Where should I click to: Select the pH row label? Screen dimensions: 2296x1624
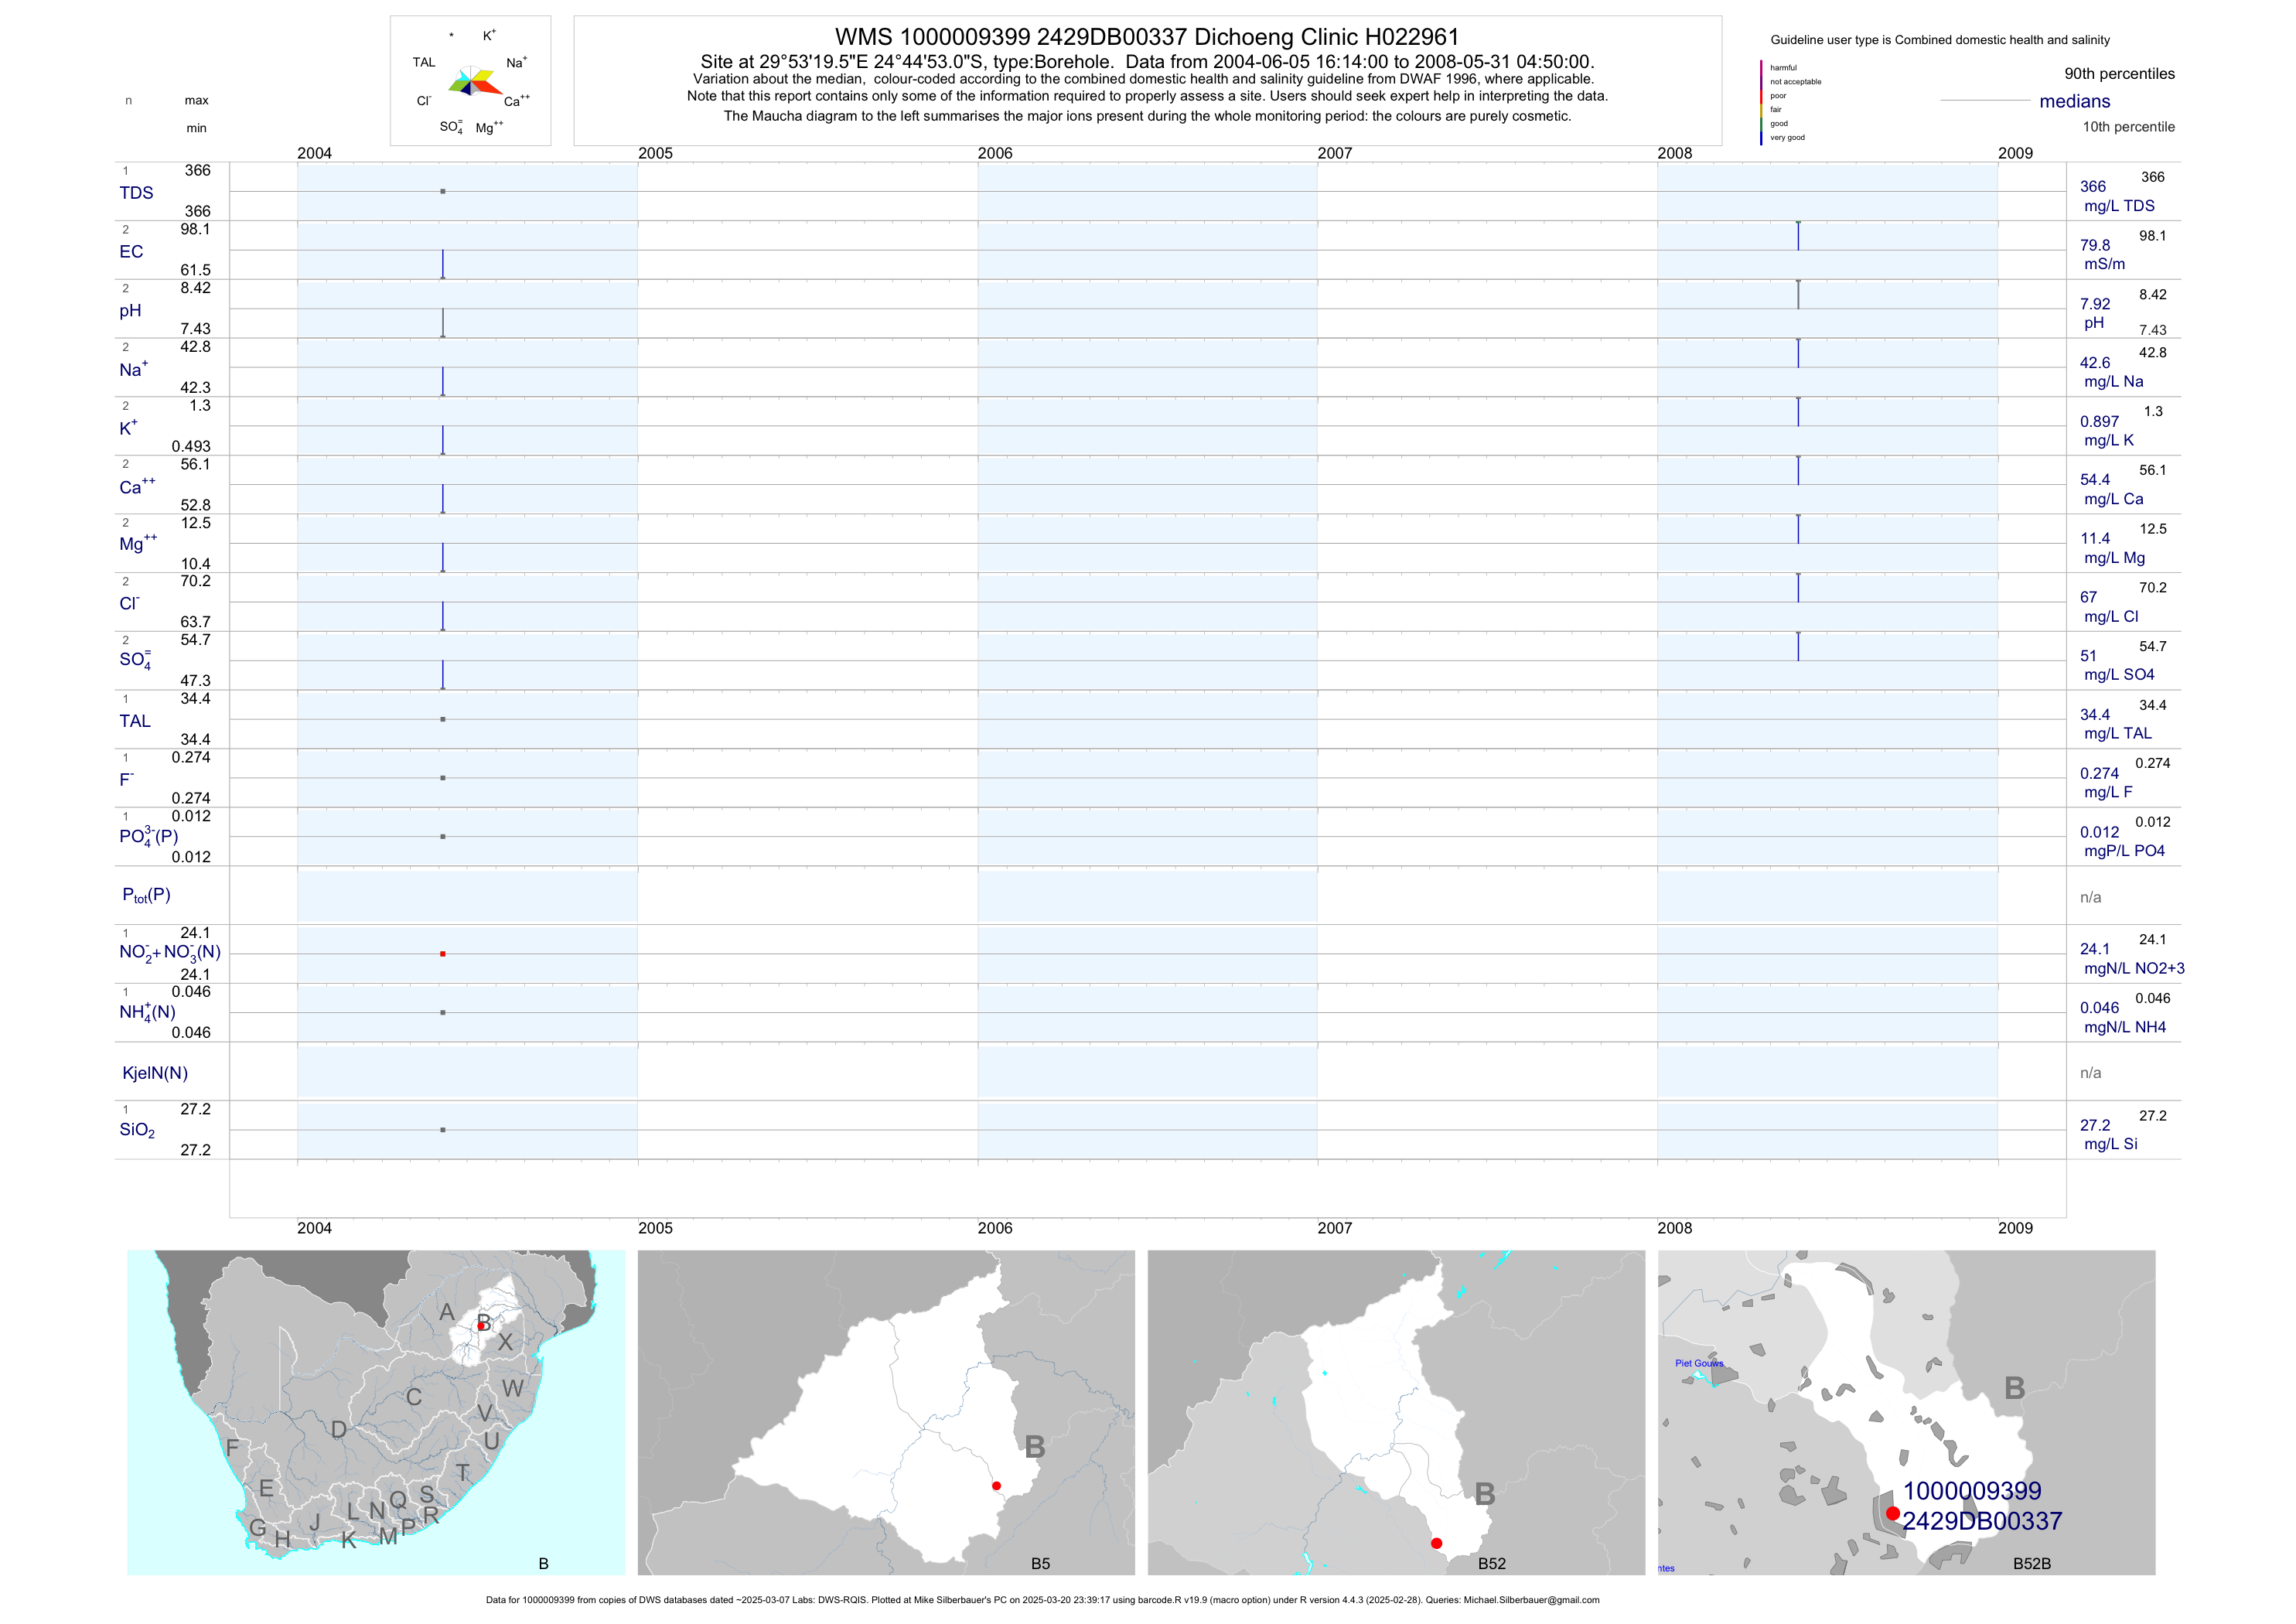[x=131, y=311]
